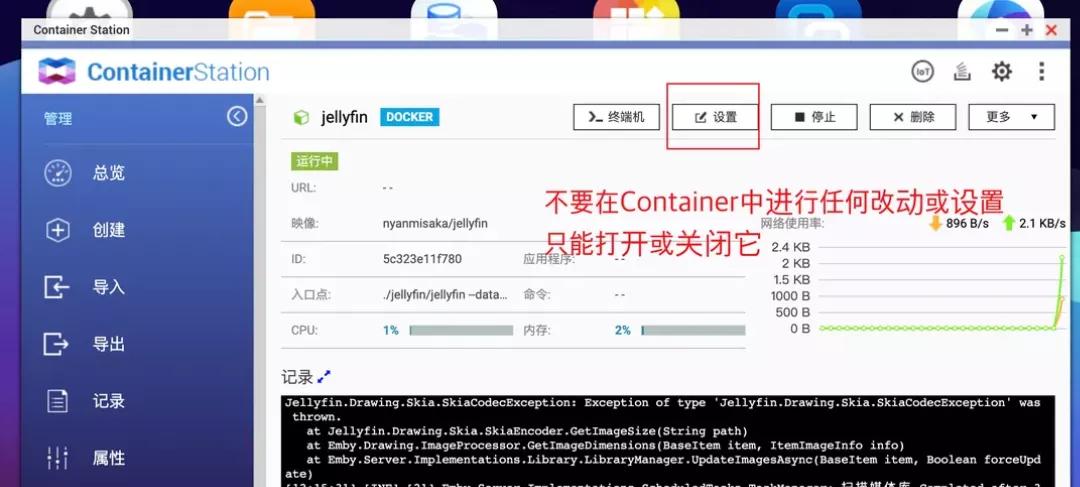Click the 设置 settings button

point(715,117)
